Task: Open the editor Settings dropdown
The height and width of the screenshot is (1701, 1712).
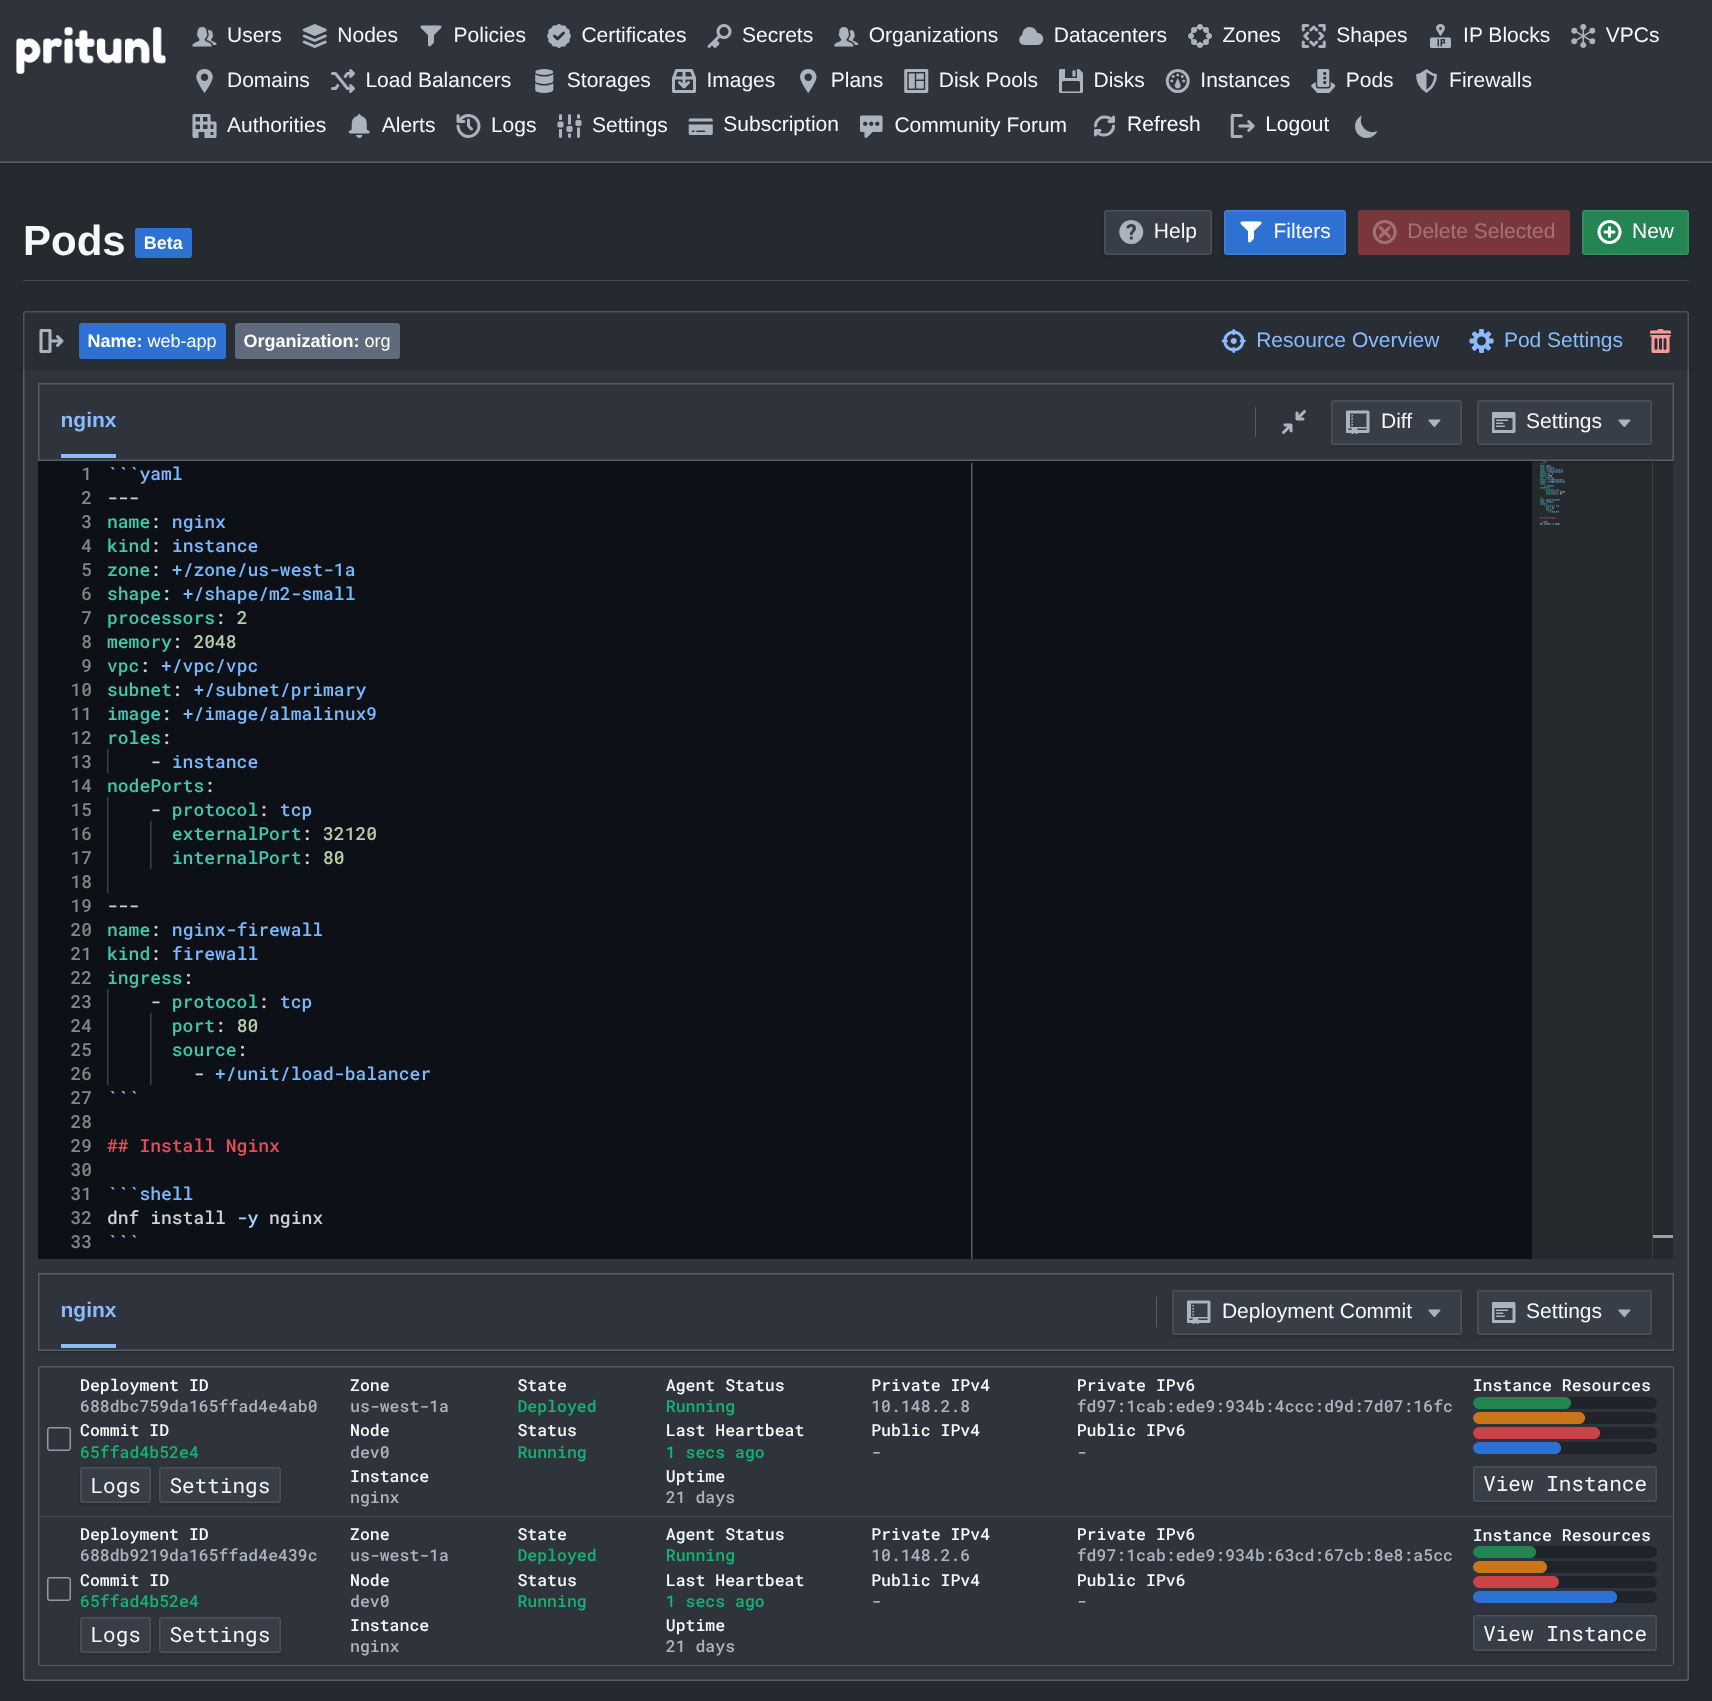Action: [x=1562, y=422]
